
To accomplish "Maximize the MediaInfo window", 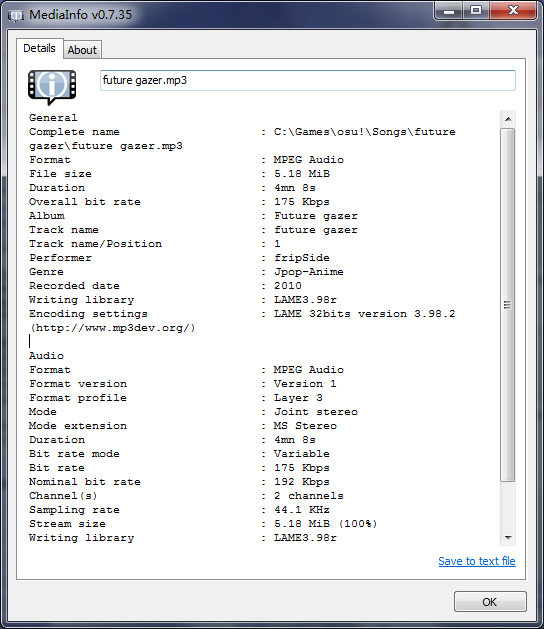I will (x=476, y=10).
